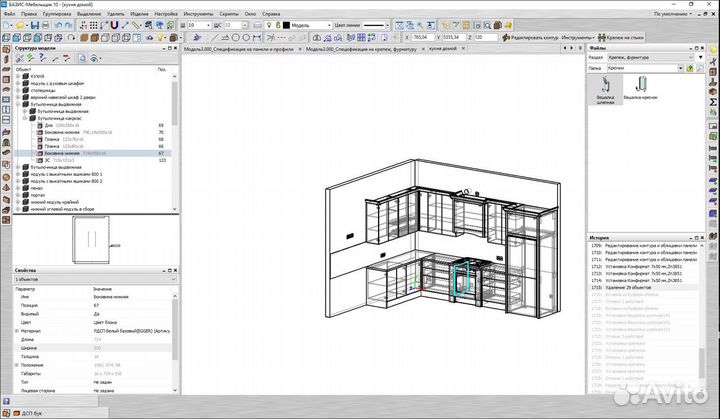
Task: Click the eye icon in Структура модели panel
Action: [92, 59]
